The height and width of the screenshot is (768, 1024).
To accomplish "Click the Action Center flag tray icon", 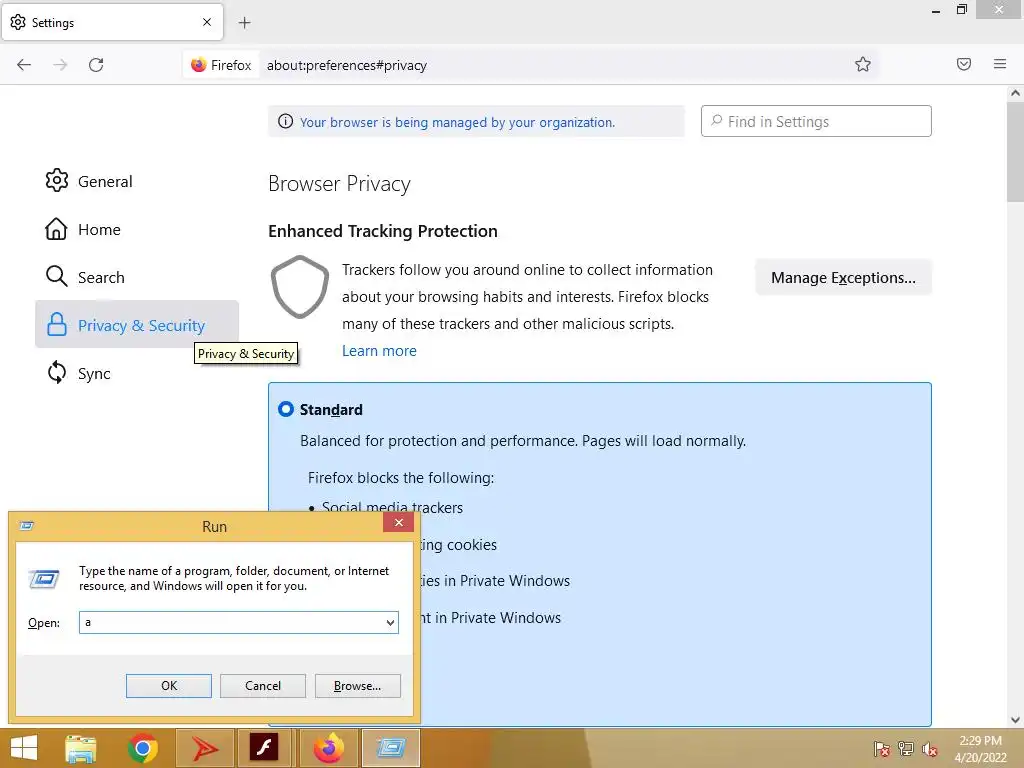I will pyautogui.click(x=881, y=749).
